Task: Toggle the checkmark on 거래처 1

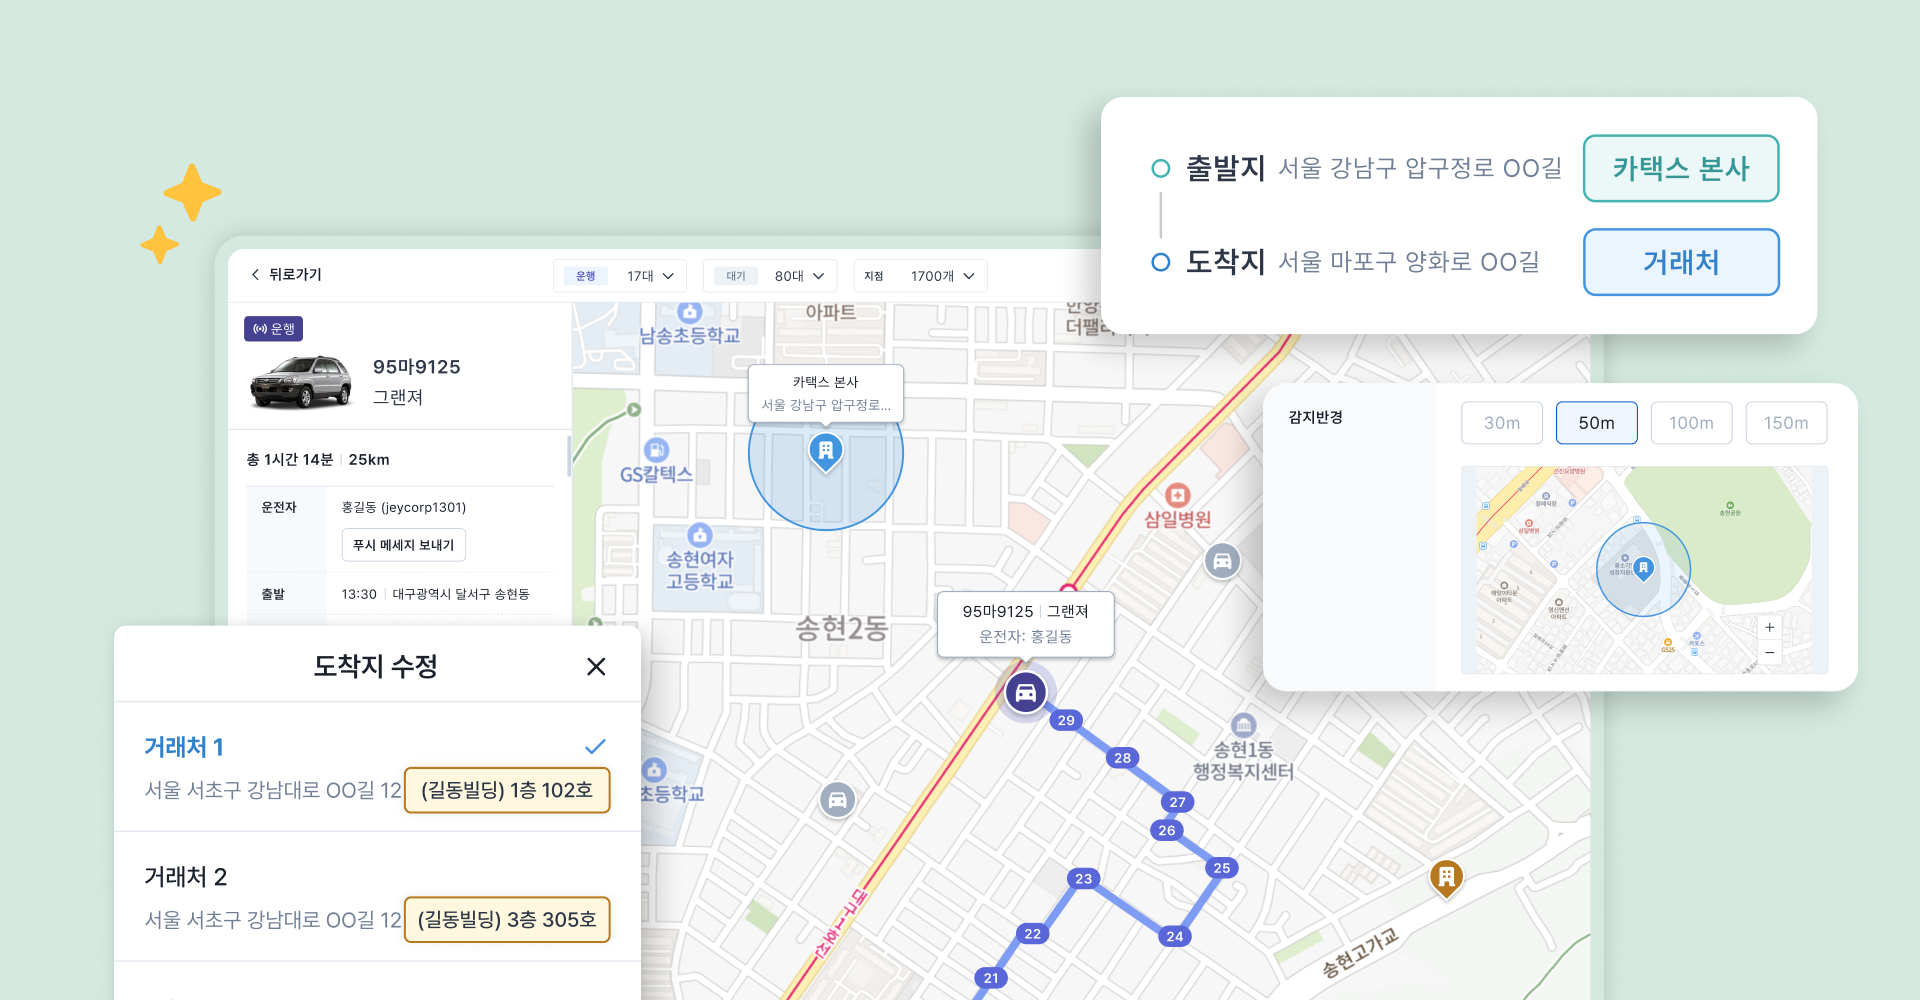Action: [595, 746]
